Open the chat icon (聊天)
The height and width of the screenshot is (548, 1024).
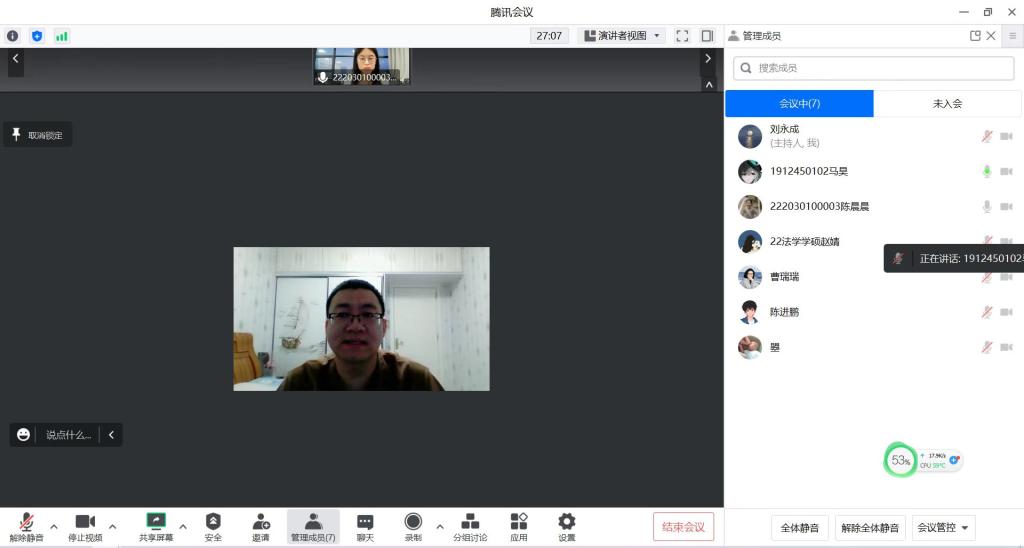pos(365,522)
